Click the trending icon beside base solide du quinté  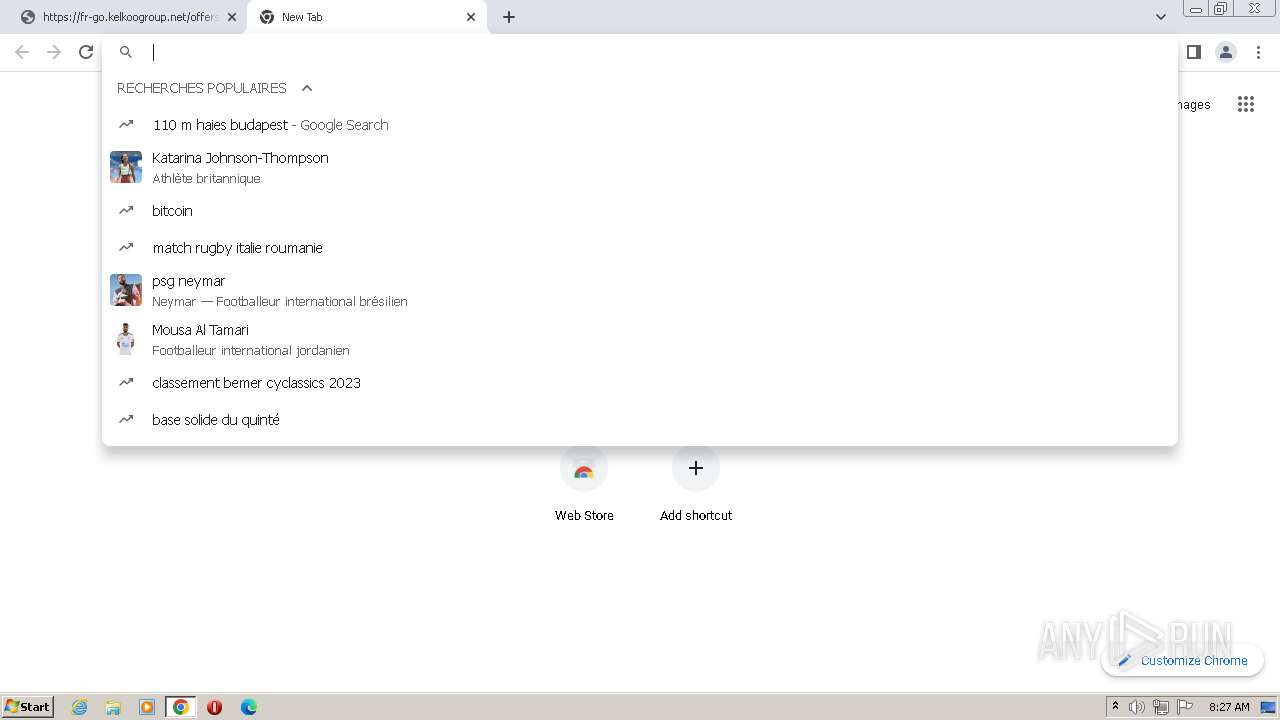[126, 419]
